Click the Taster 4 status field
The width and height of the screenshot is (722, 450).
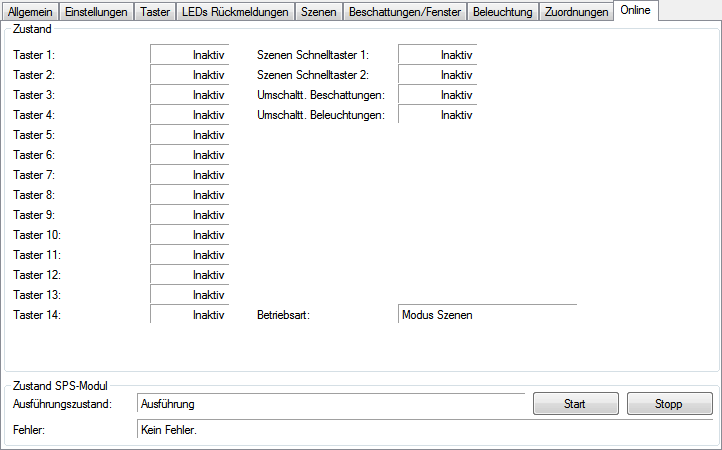pos(190,114)
